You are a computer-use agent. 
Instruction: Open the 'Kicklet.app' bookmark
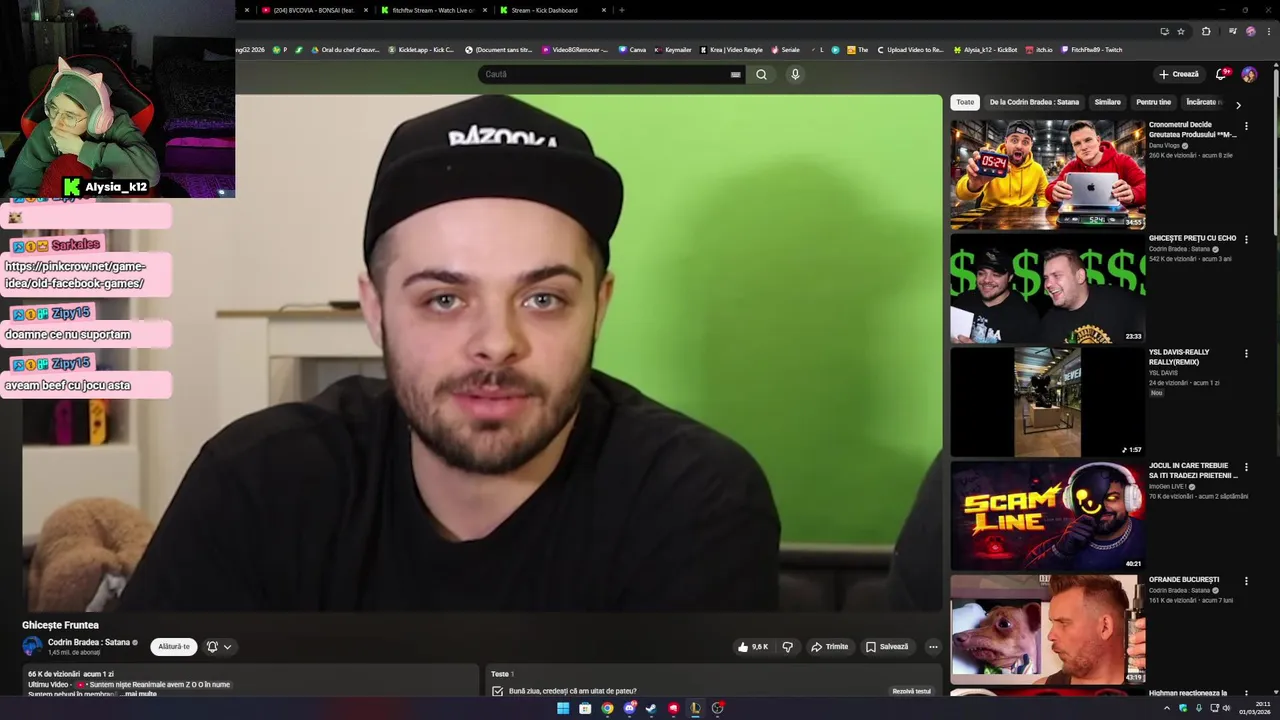pyautogui.click(x=421, y=50)
